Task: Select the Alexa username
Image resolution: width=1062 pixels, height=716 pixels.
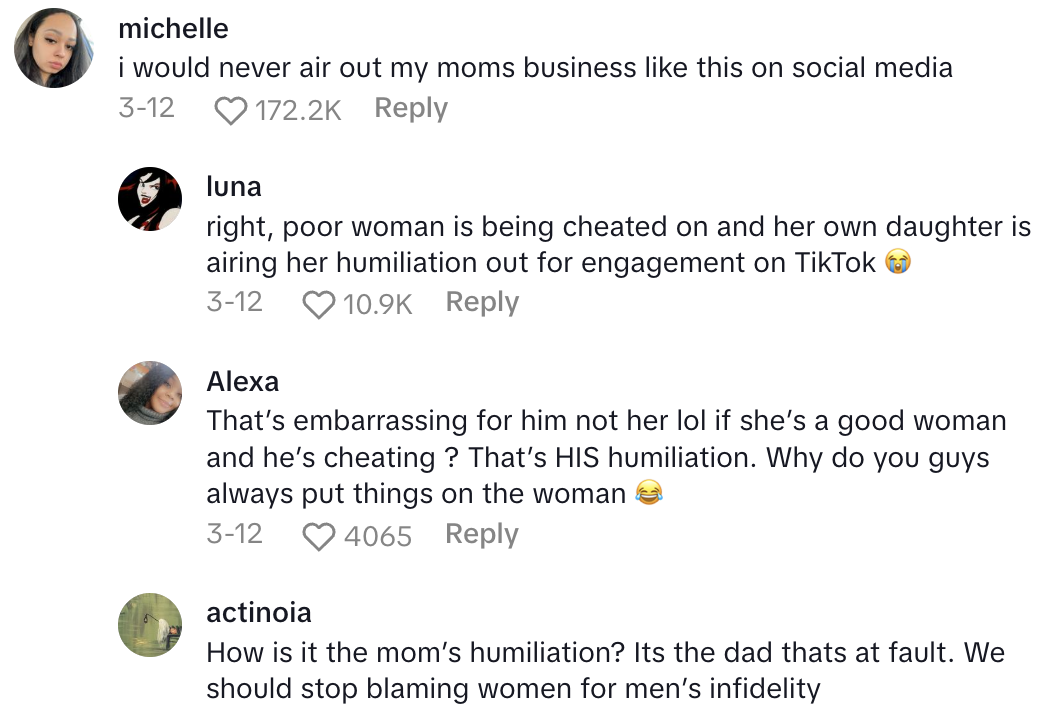Action: 243,381
